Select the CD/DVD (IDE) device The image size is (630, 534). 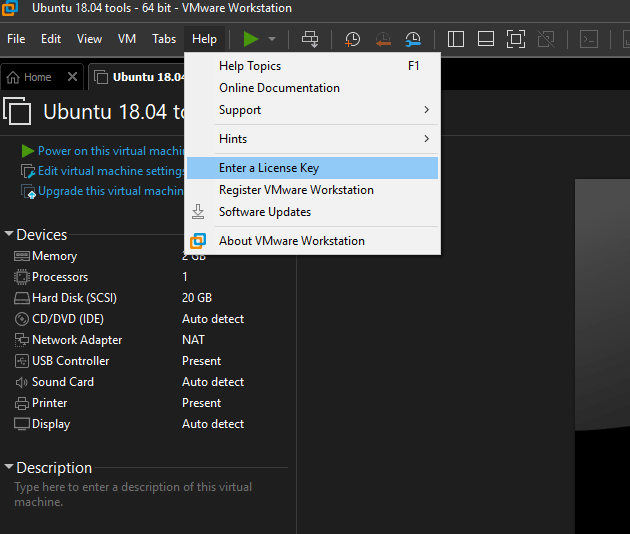(149, 319)
